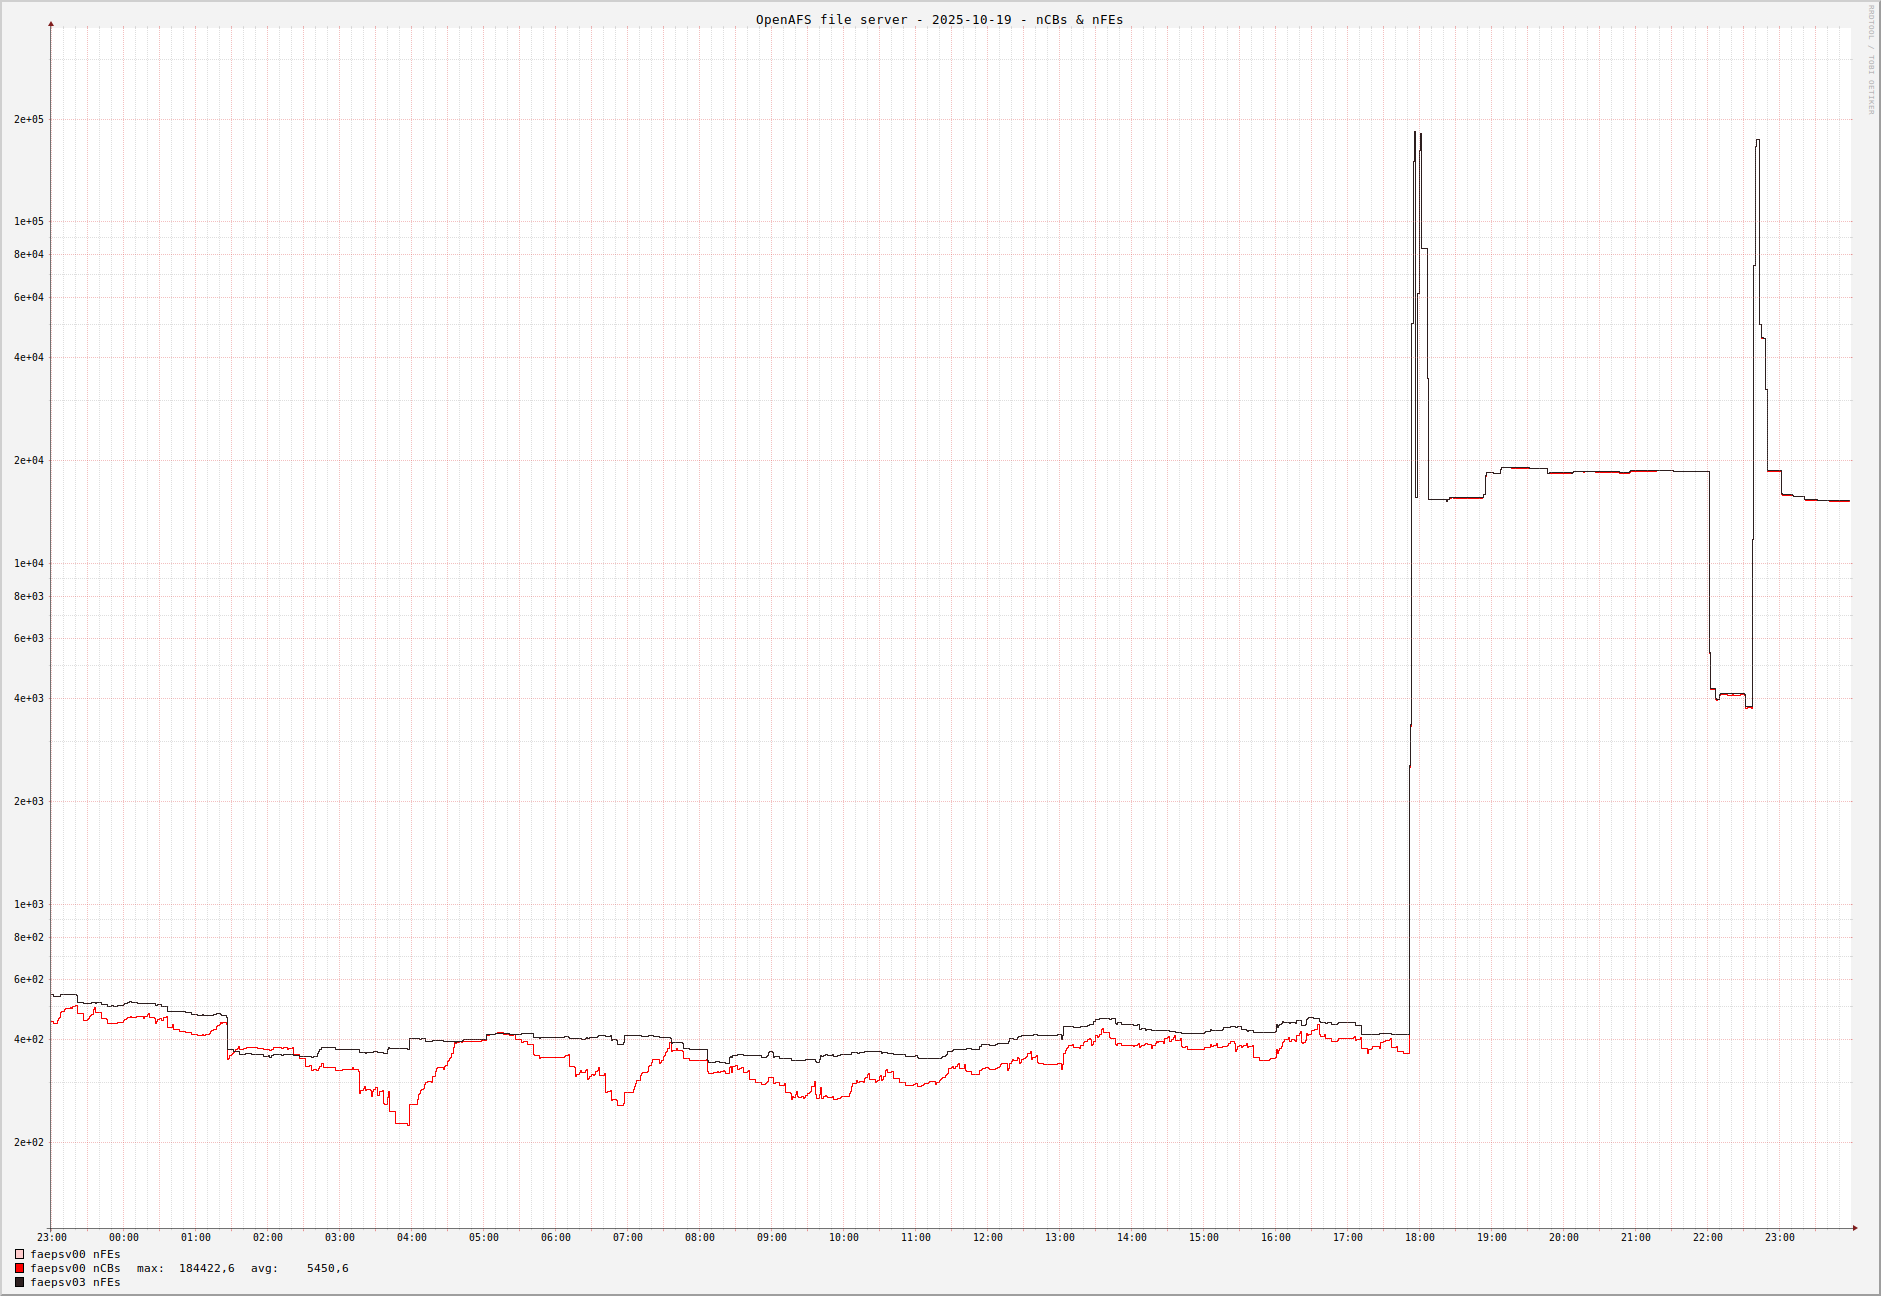Click the 22:00 time axis label
Image resolution: width=1881 pixels, height=1296 pixels.
click(1707, 1238)
